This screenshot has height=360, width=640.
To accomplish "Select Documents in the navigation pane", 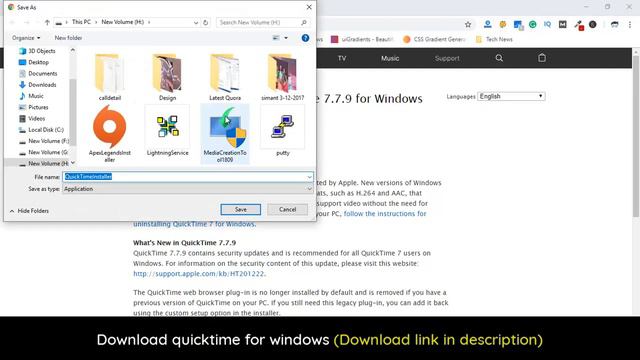I will click(38, 73).
